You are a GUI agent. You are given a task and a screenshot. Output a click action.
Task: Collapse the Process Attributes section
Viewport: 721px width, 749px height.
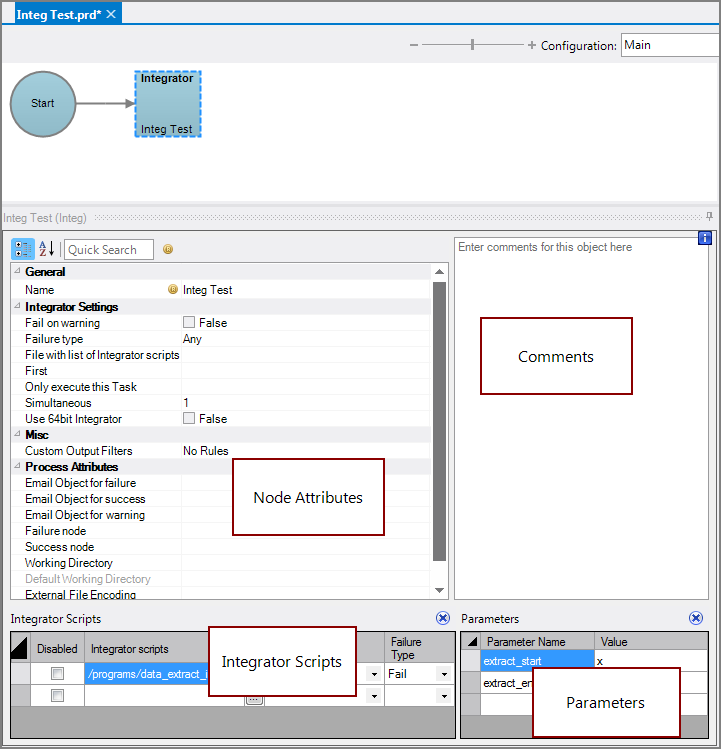click(17, 466)
